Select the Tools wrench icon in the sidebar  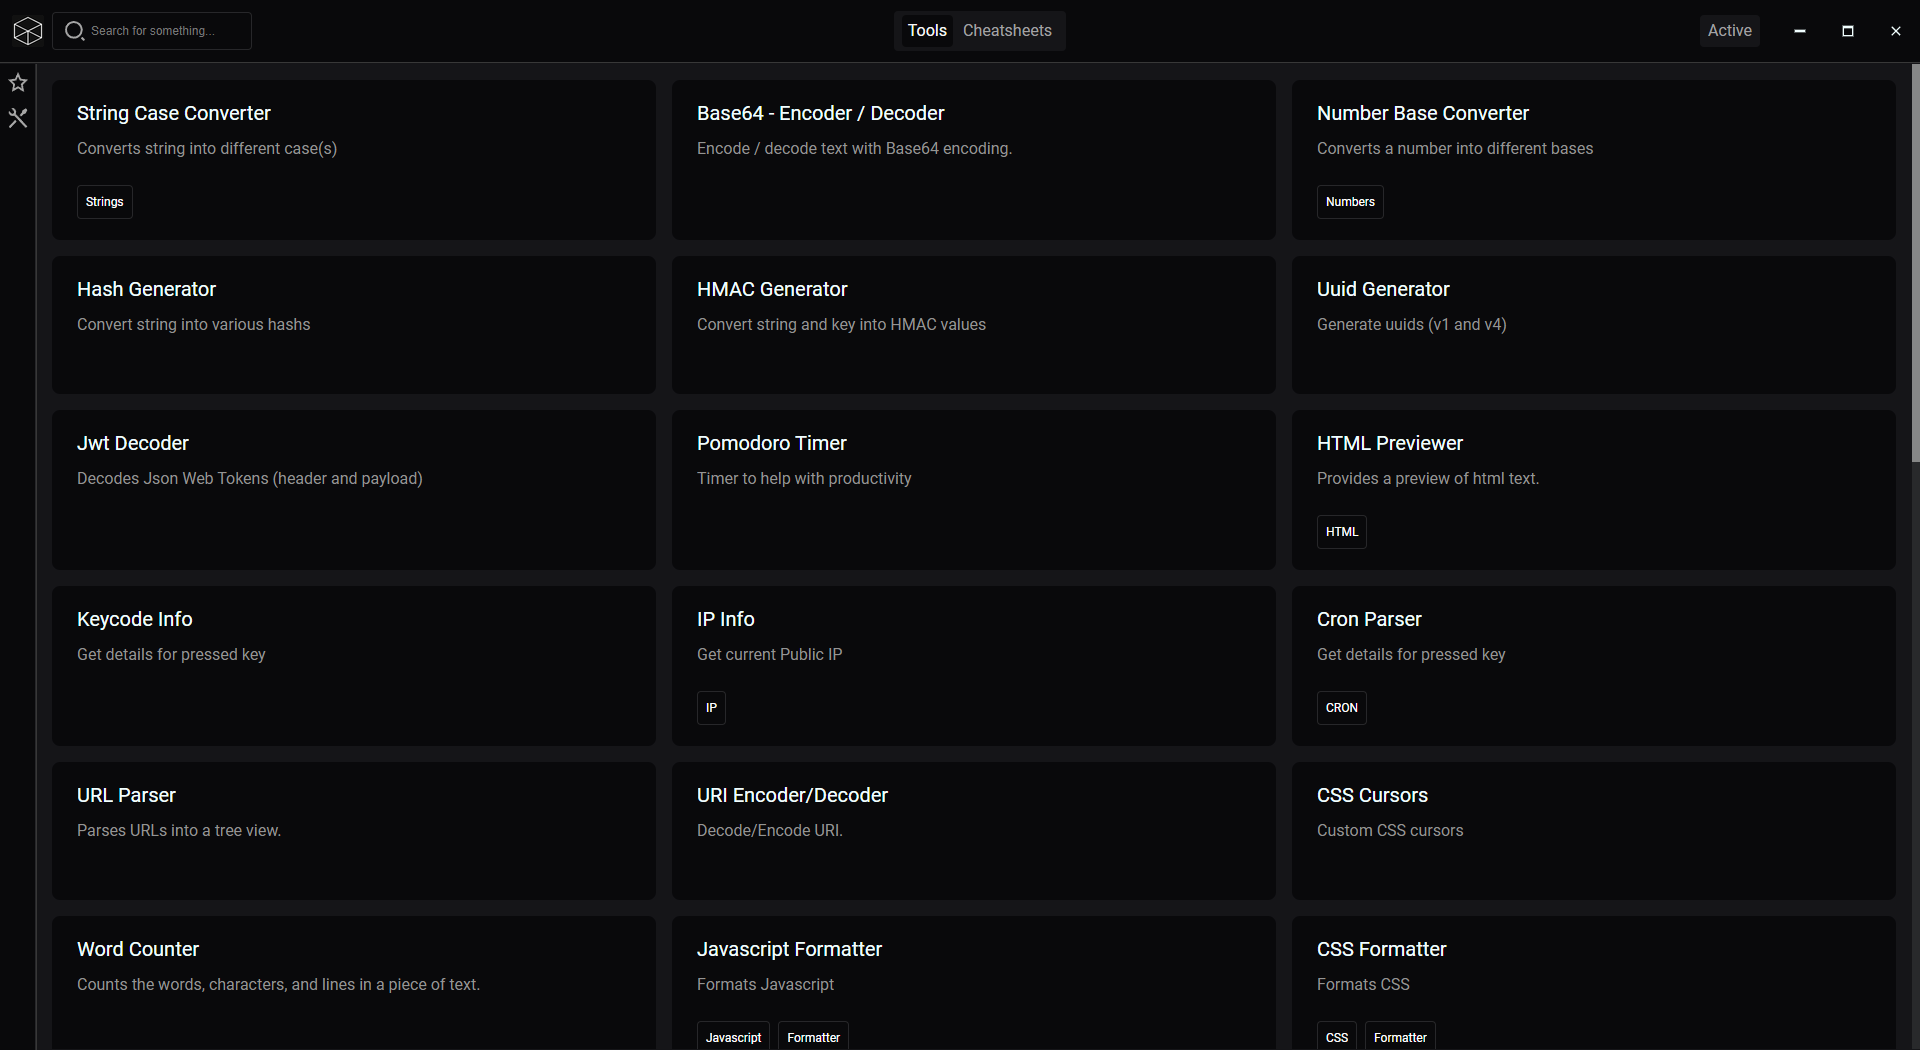(x=18, y=119)
